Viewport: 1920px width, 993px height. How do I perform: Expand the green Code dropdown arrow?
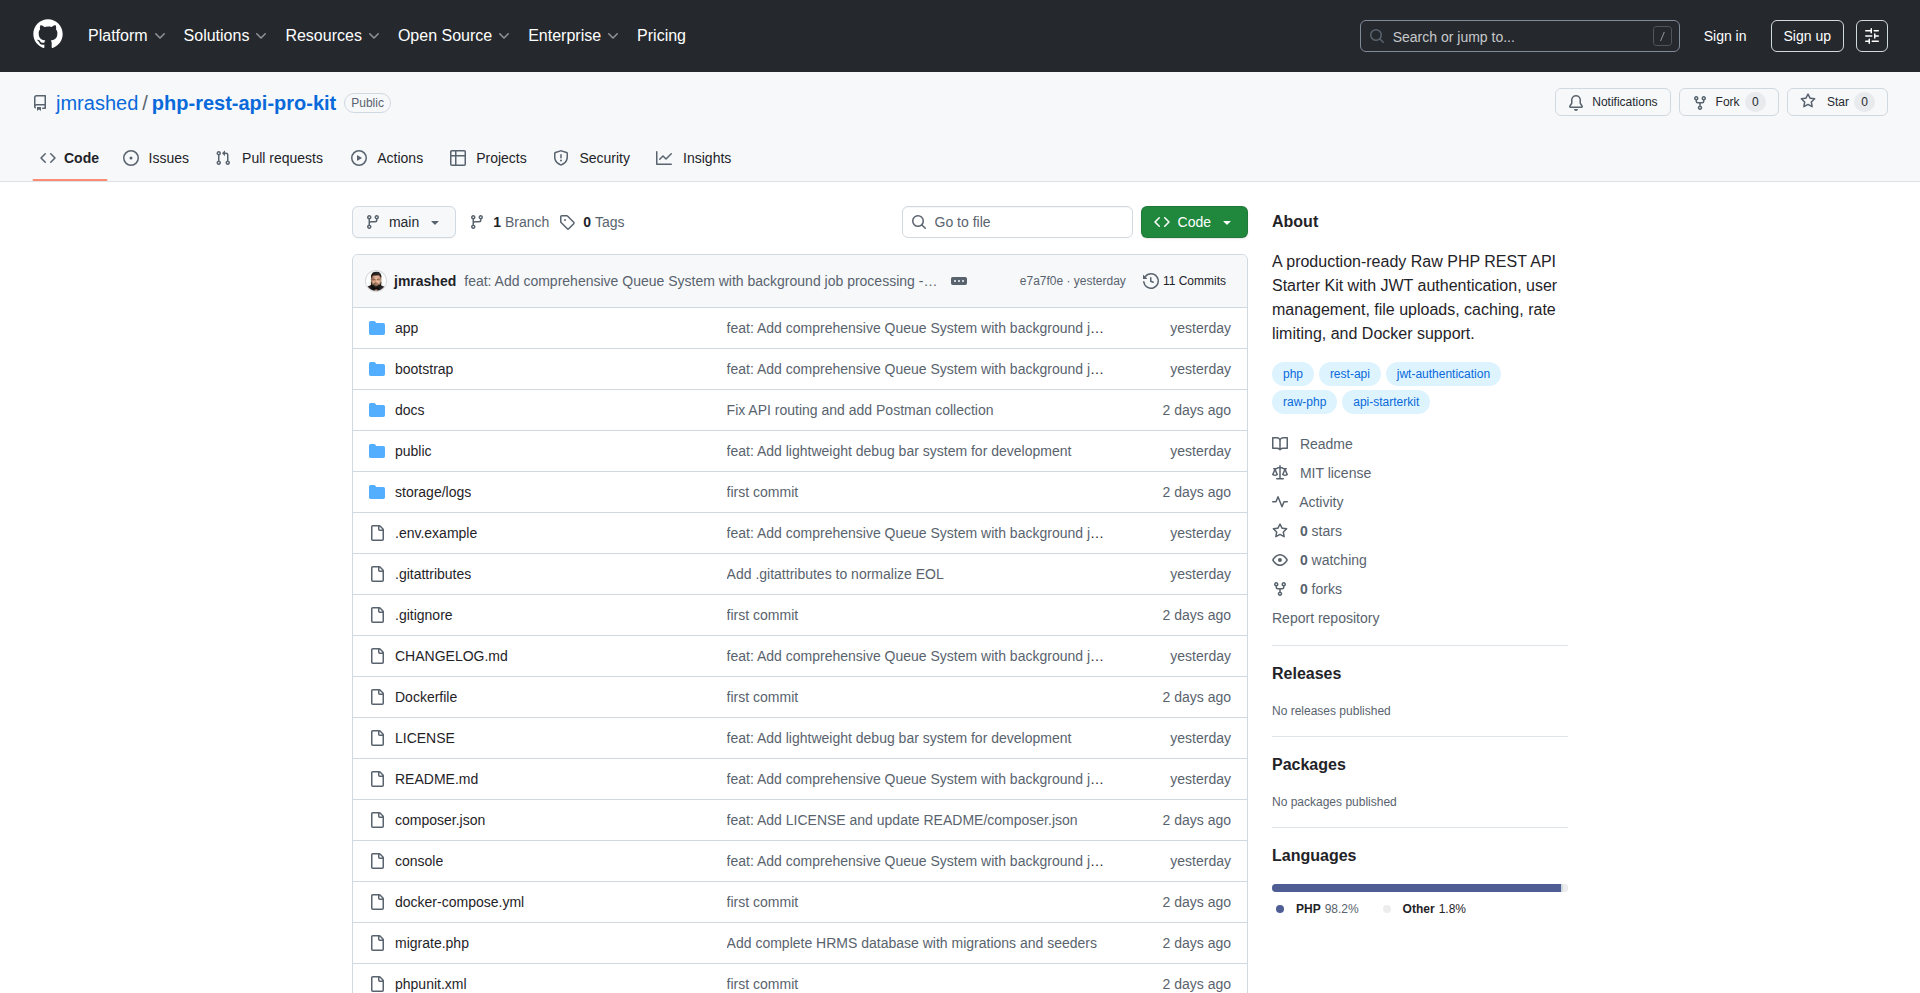1228,222
